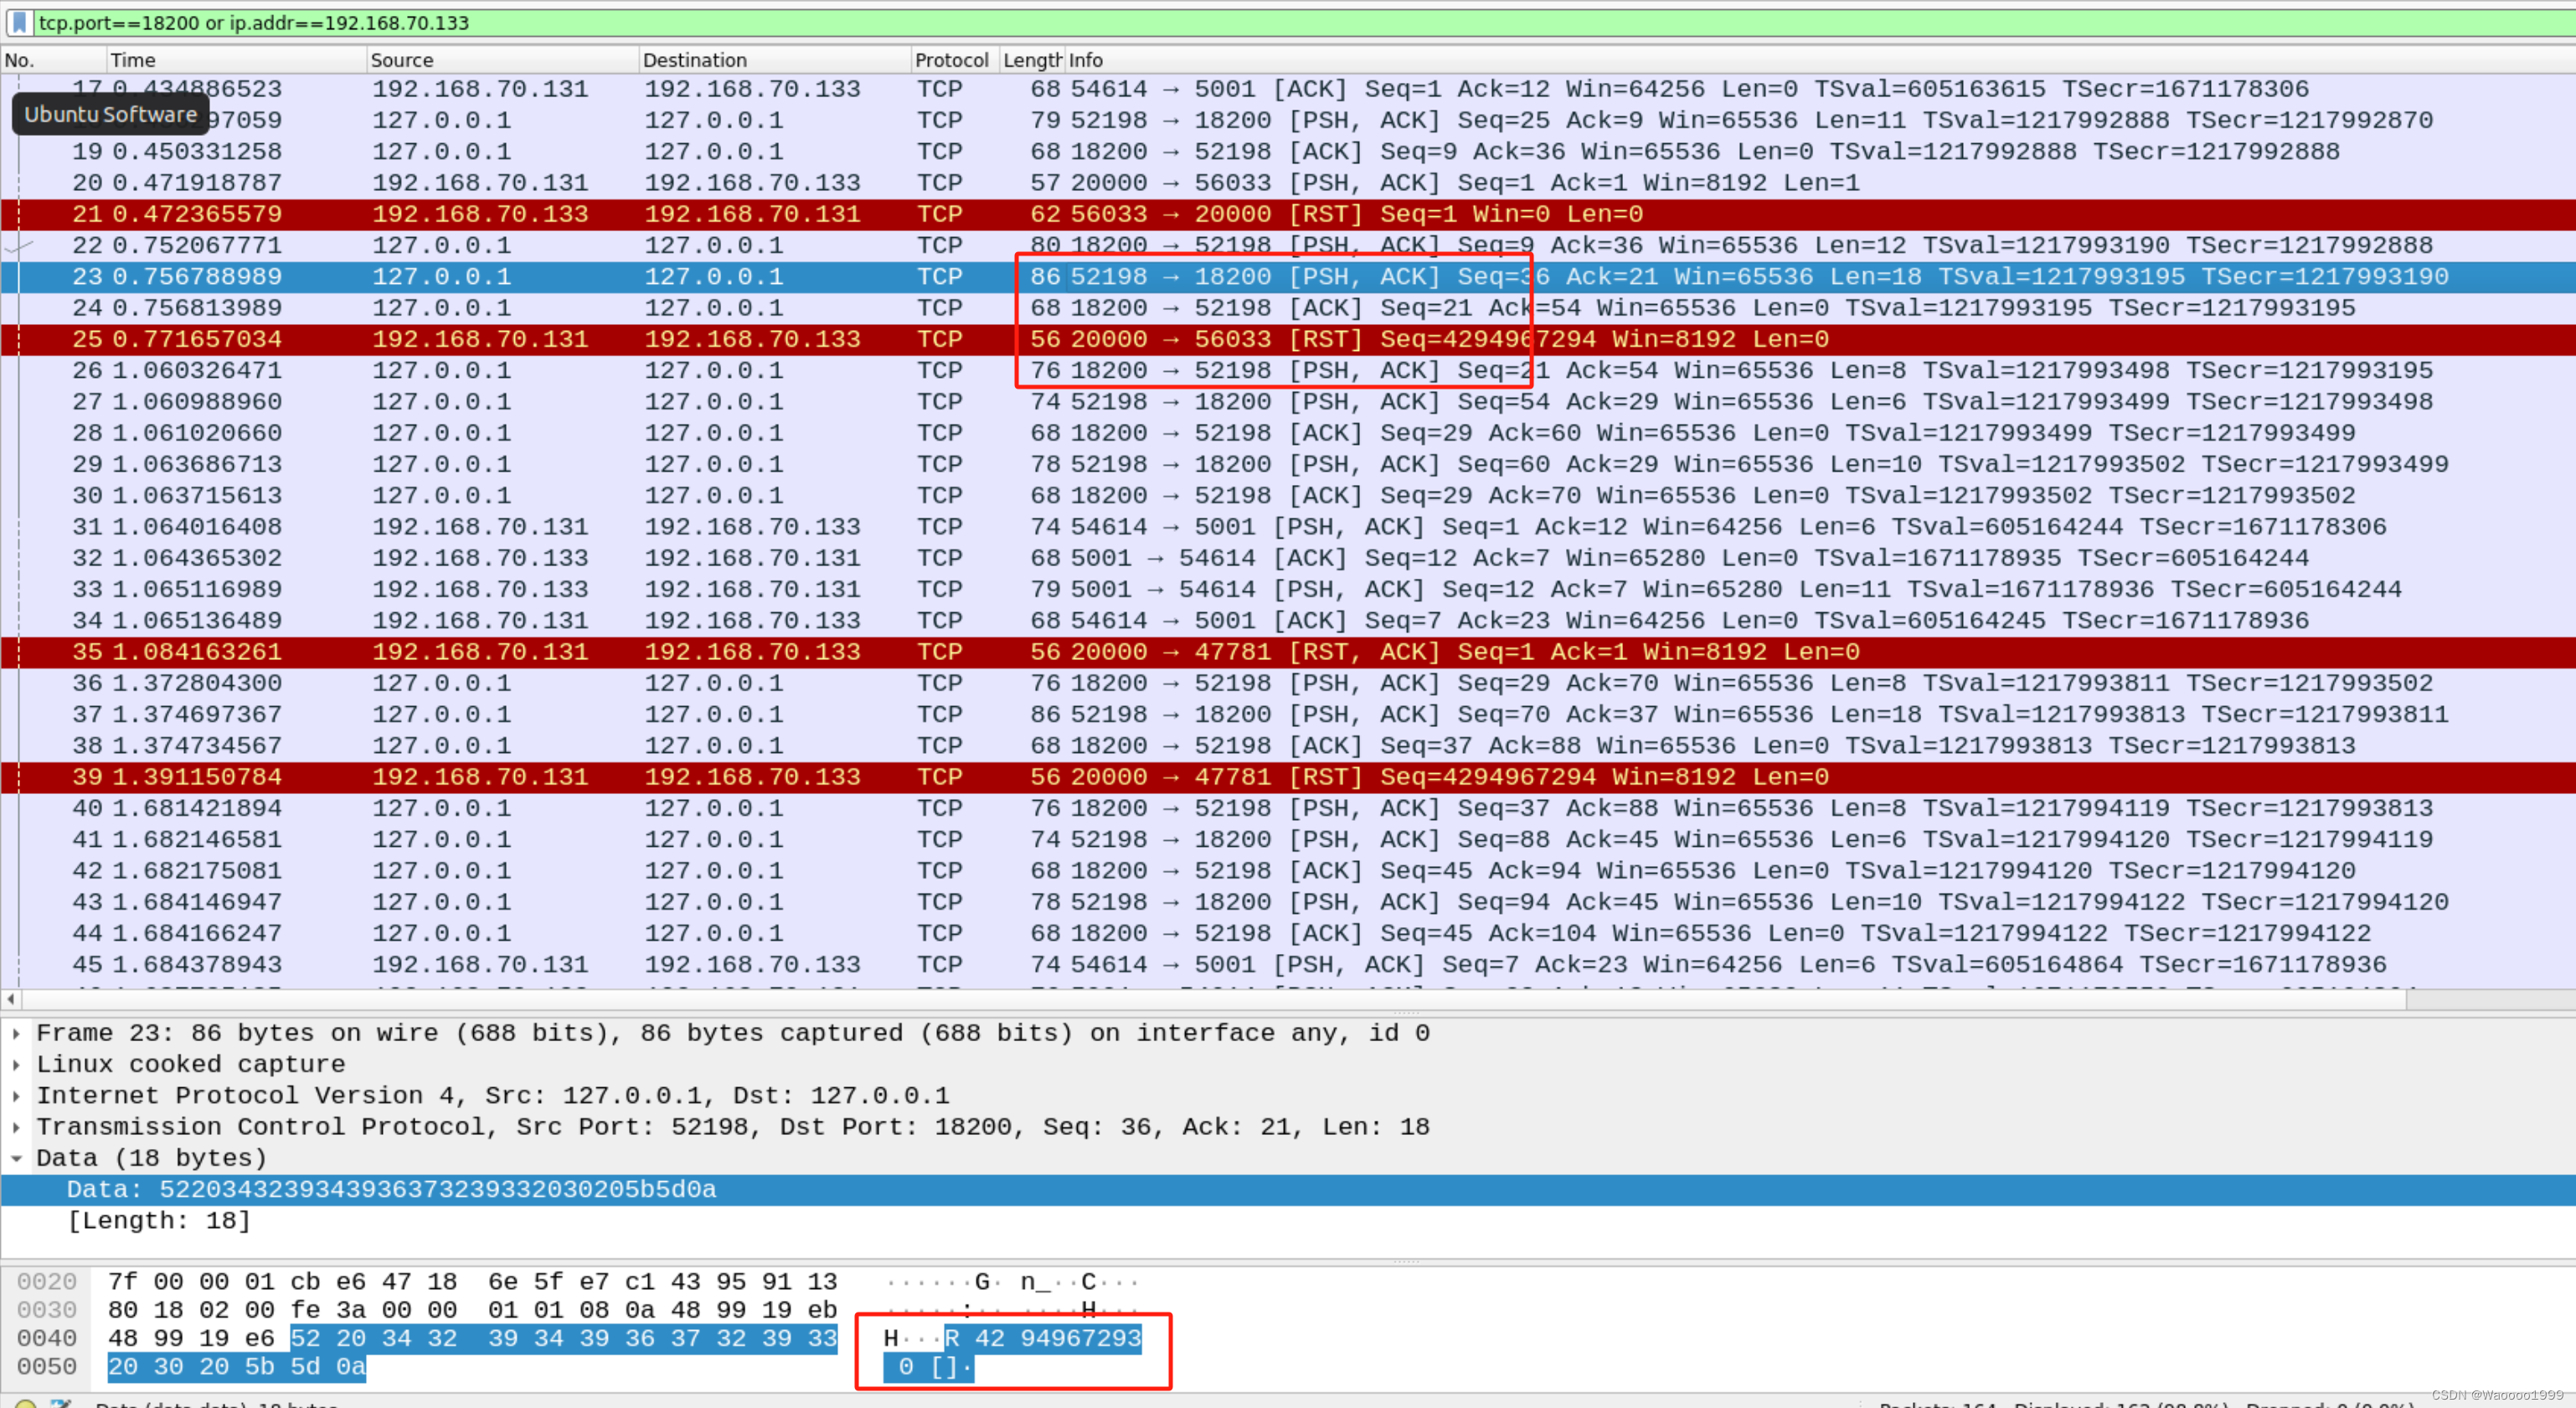Click ASCII text 'R 42 94967293' in hex pane
Viewport: 2576px width, 1408px height.
tap(1043, 1338)
